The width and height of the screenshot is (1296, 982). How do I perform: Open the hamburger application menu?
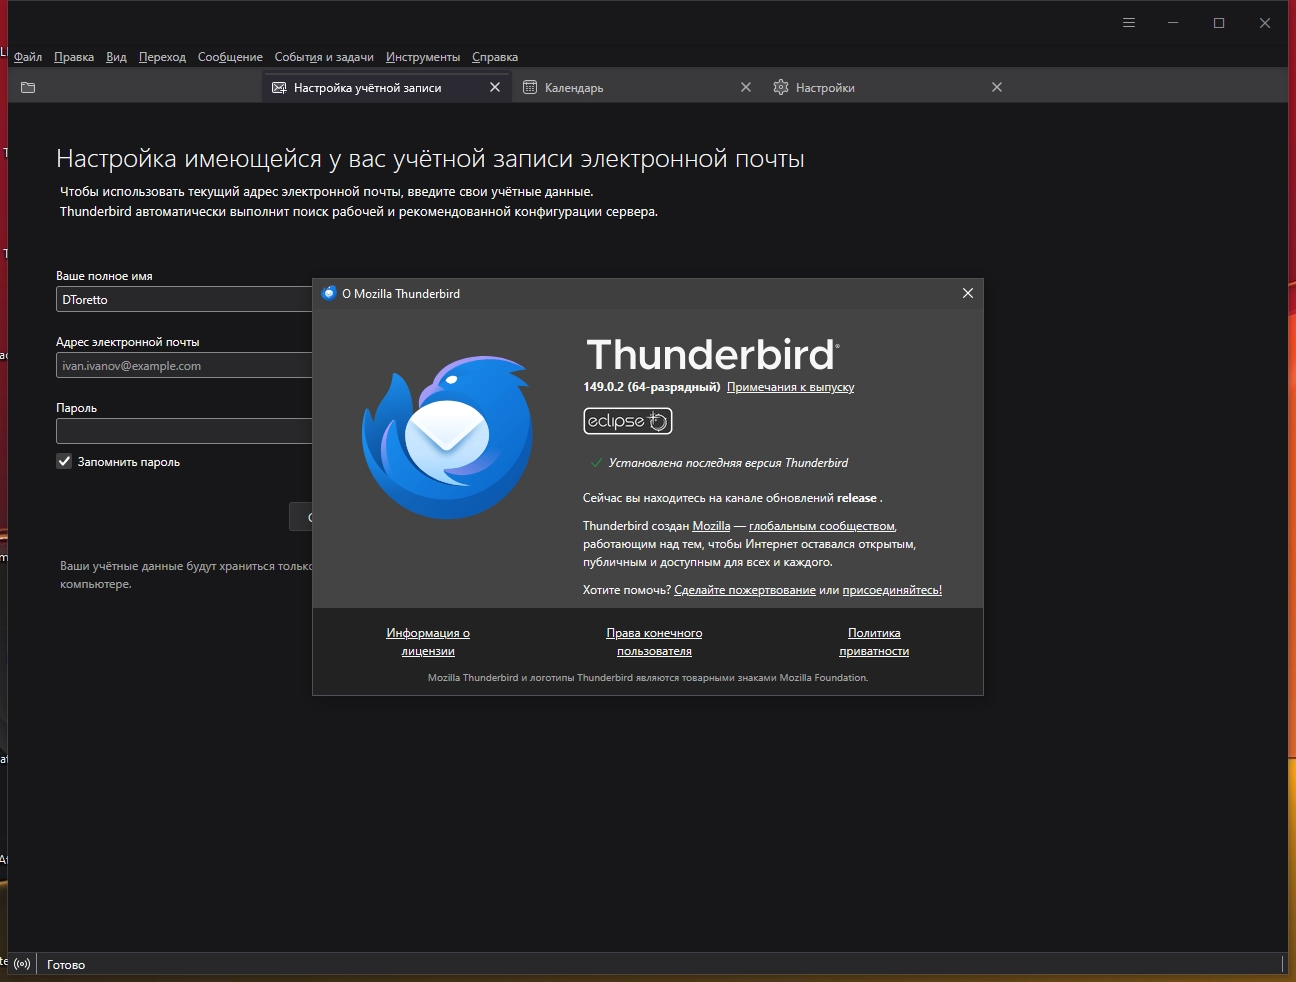pos(1129,23)
